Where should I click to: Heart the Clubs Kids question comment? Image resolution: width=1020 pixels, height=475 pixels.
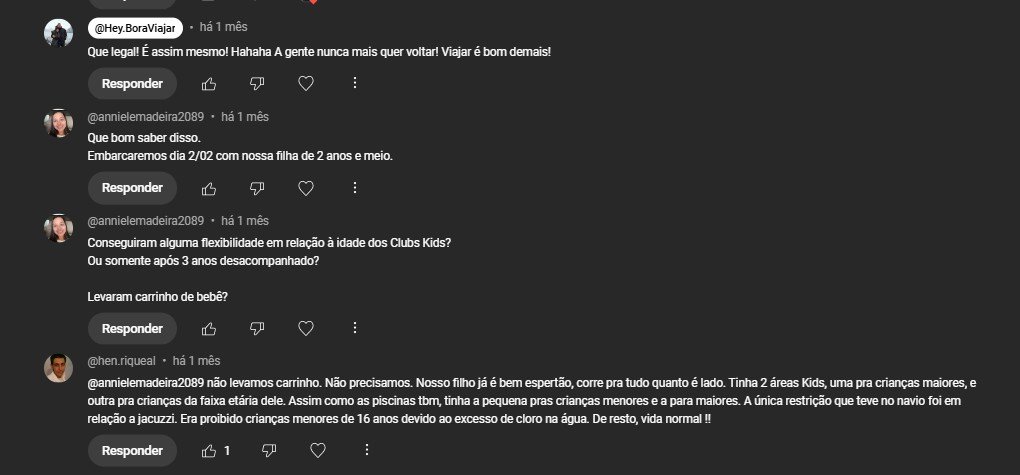[x=306, y=329]
